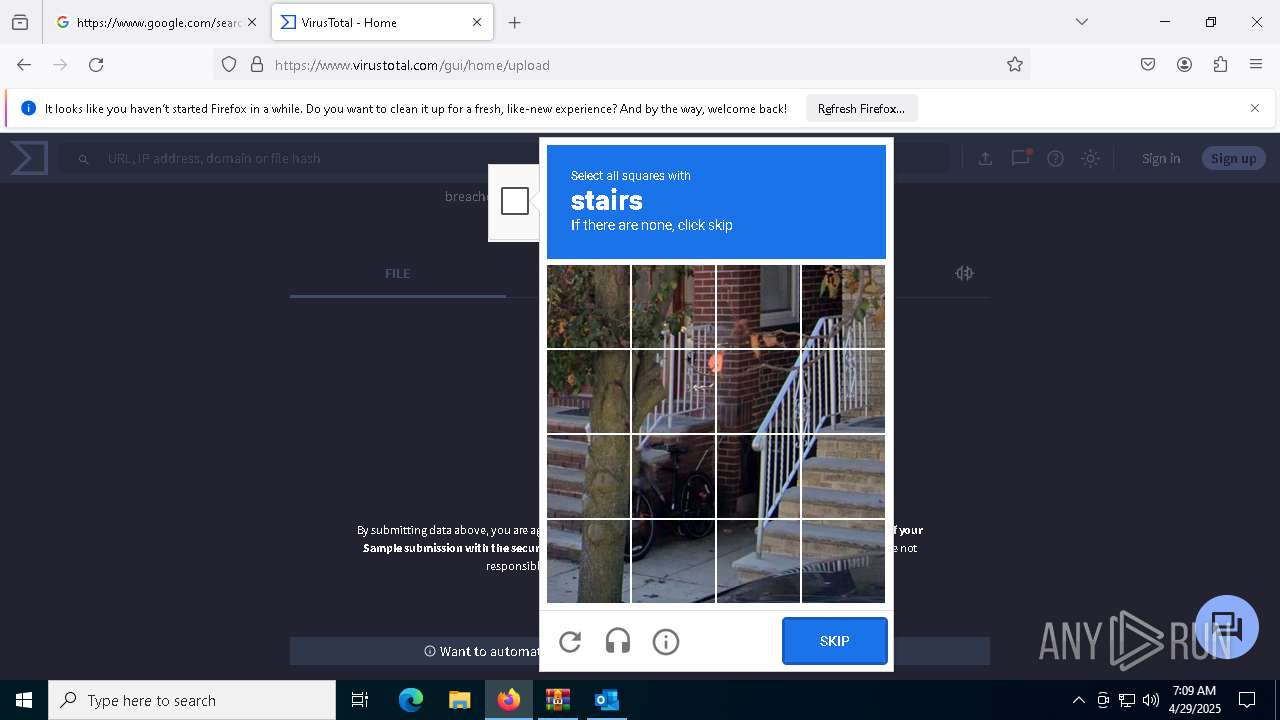Show hidden system tray icons

coord(1078,700)
